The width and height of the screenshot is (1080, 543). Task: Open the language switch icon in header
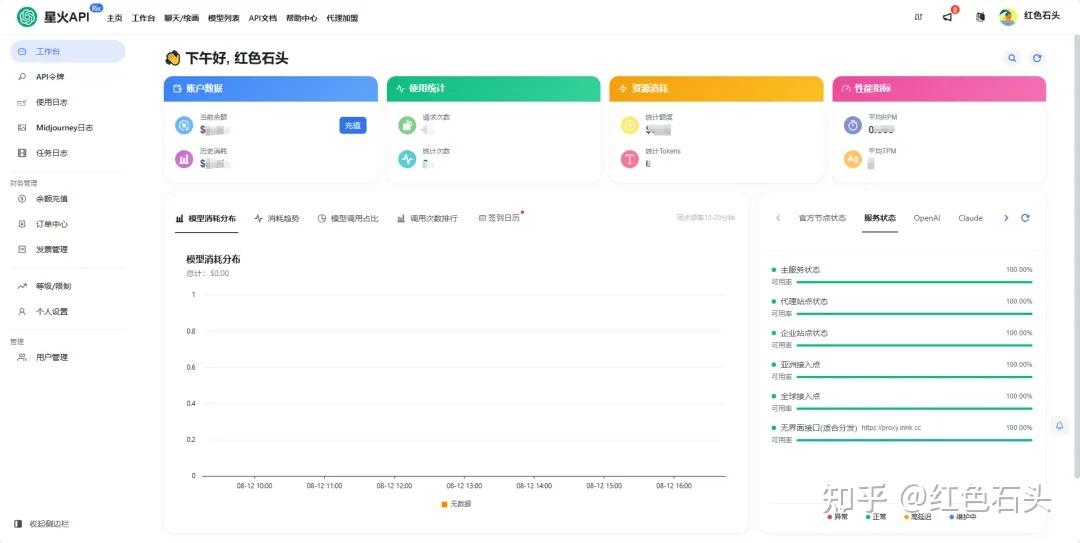[x=918, y=17]
